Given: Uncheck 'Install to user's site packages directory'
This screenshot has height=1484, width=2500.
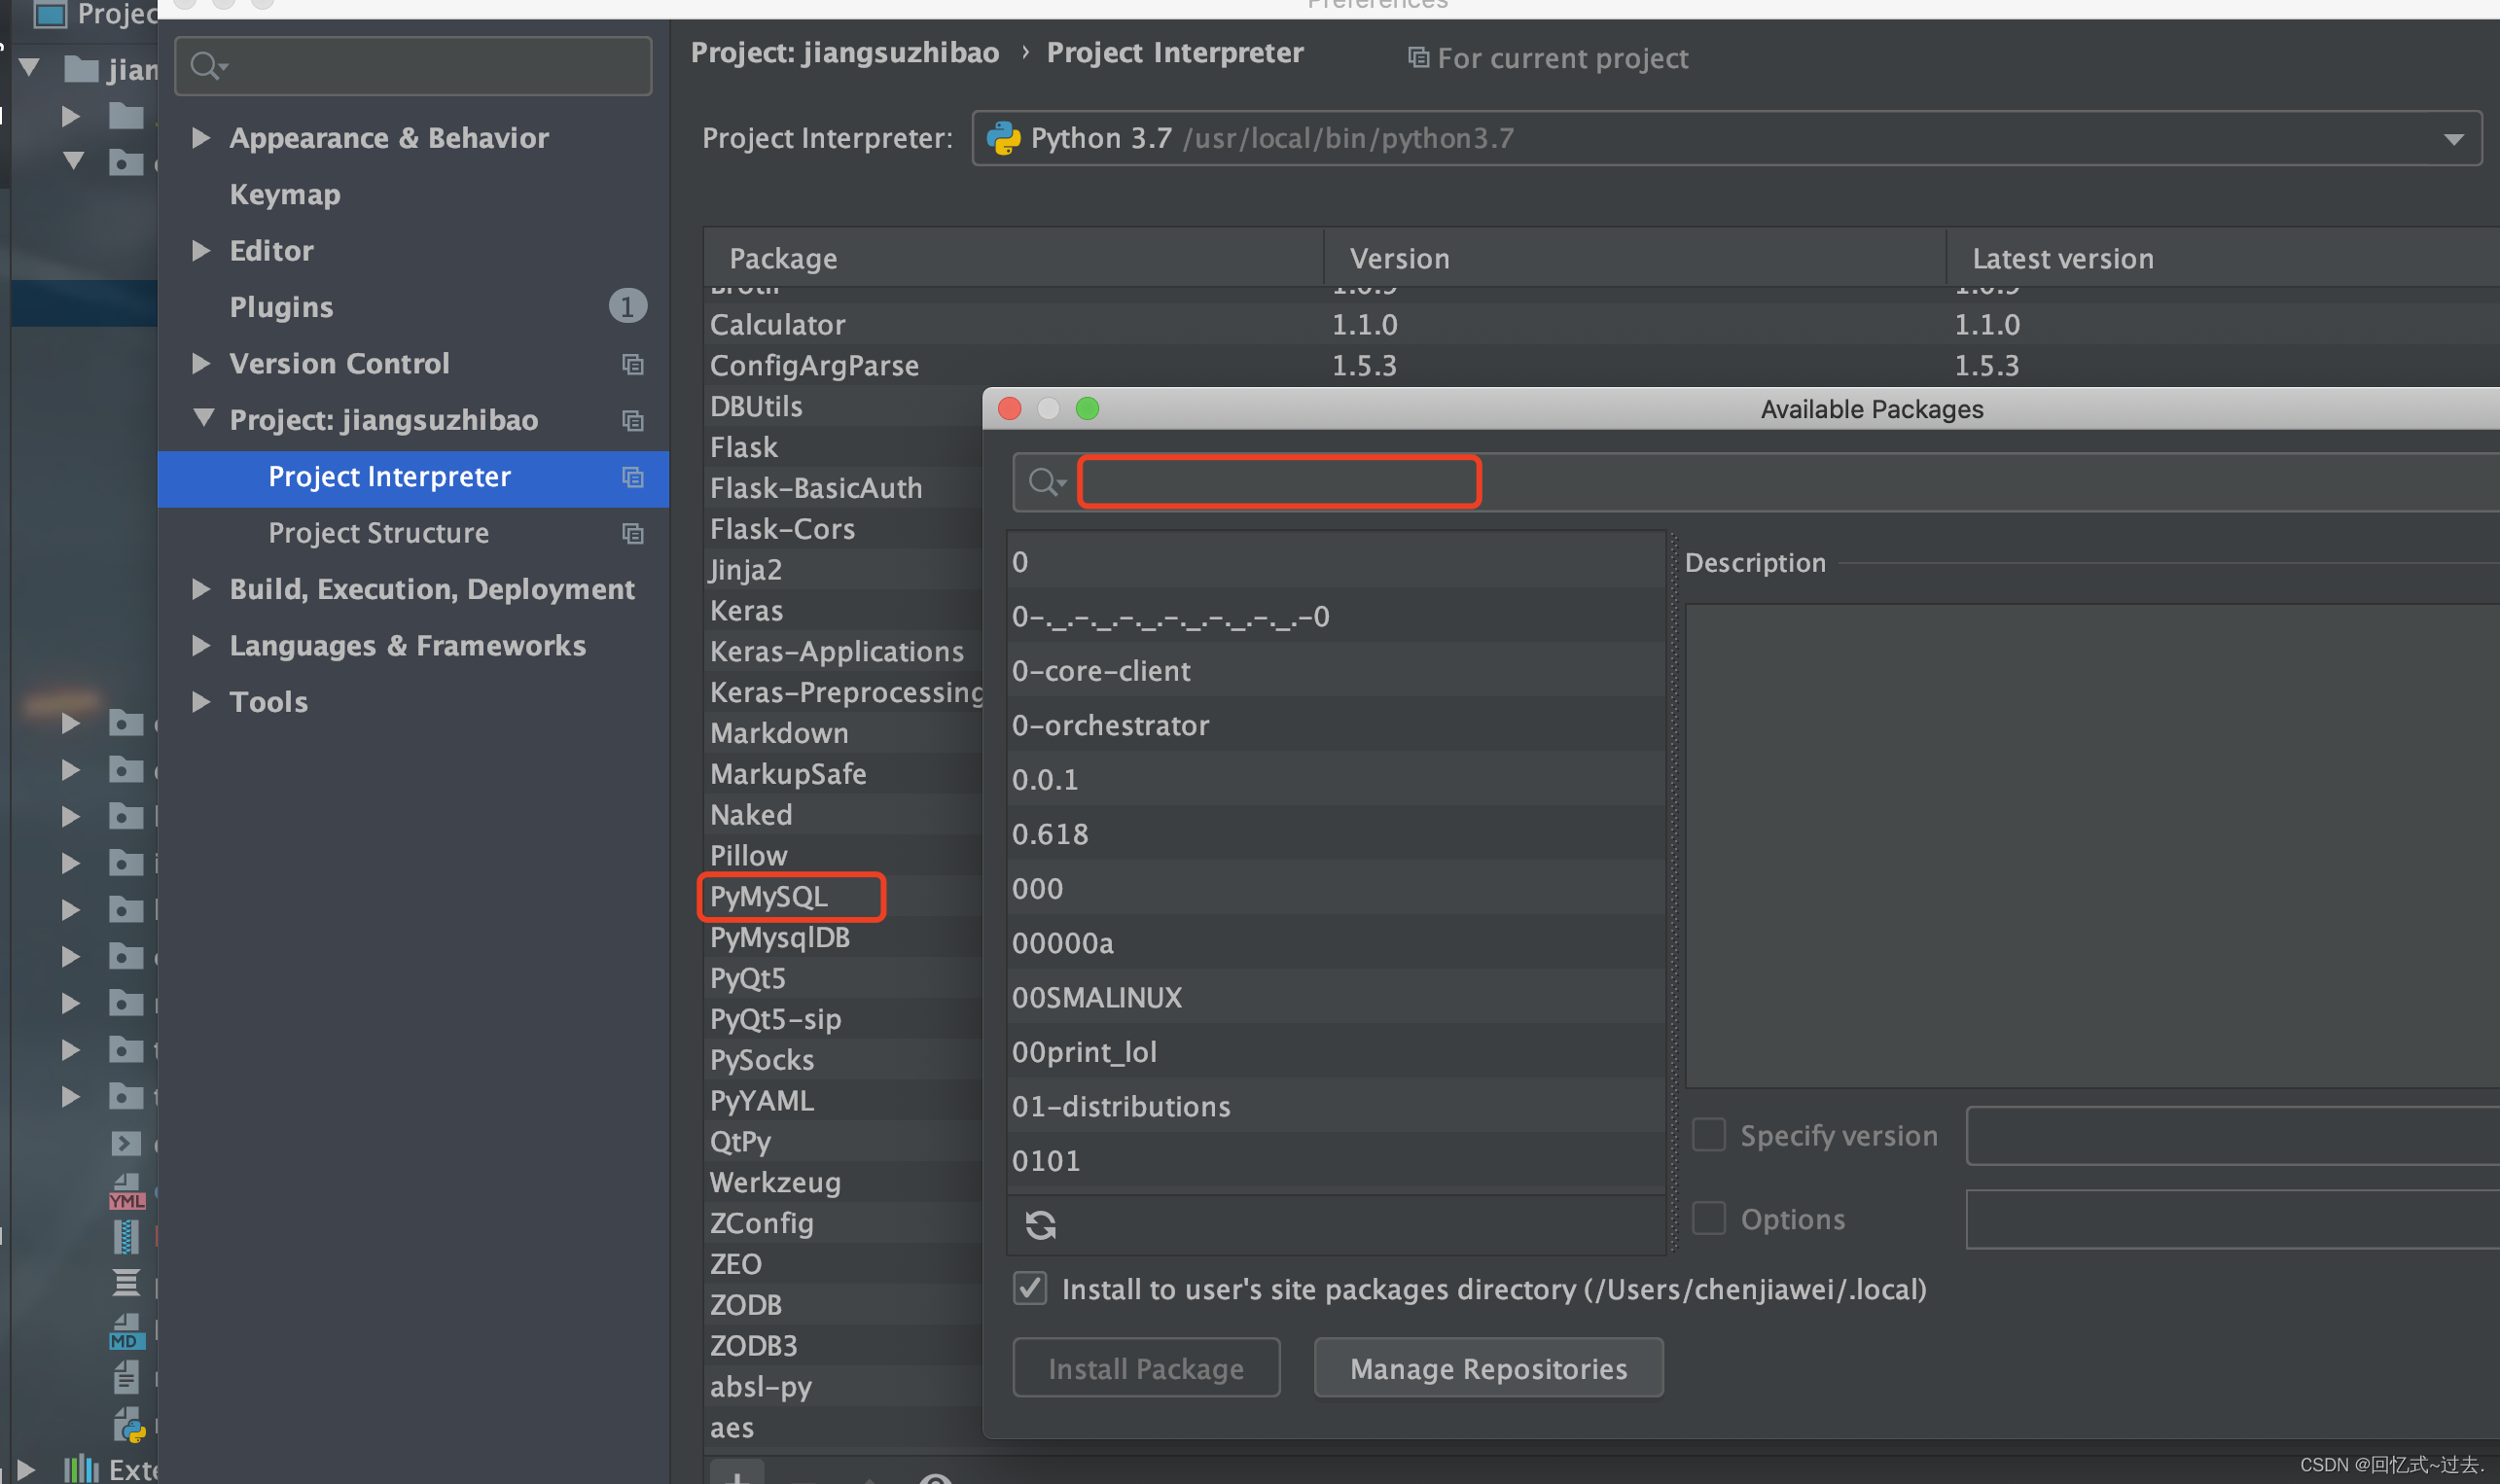Looking at the screenshot, I should (x=1029, y=1288).
